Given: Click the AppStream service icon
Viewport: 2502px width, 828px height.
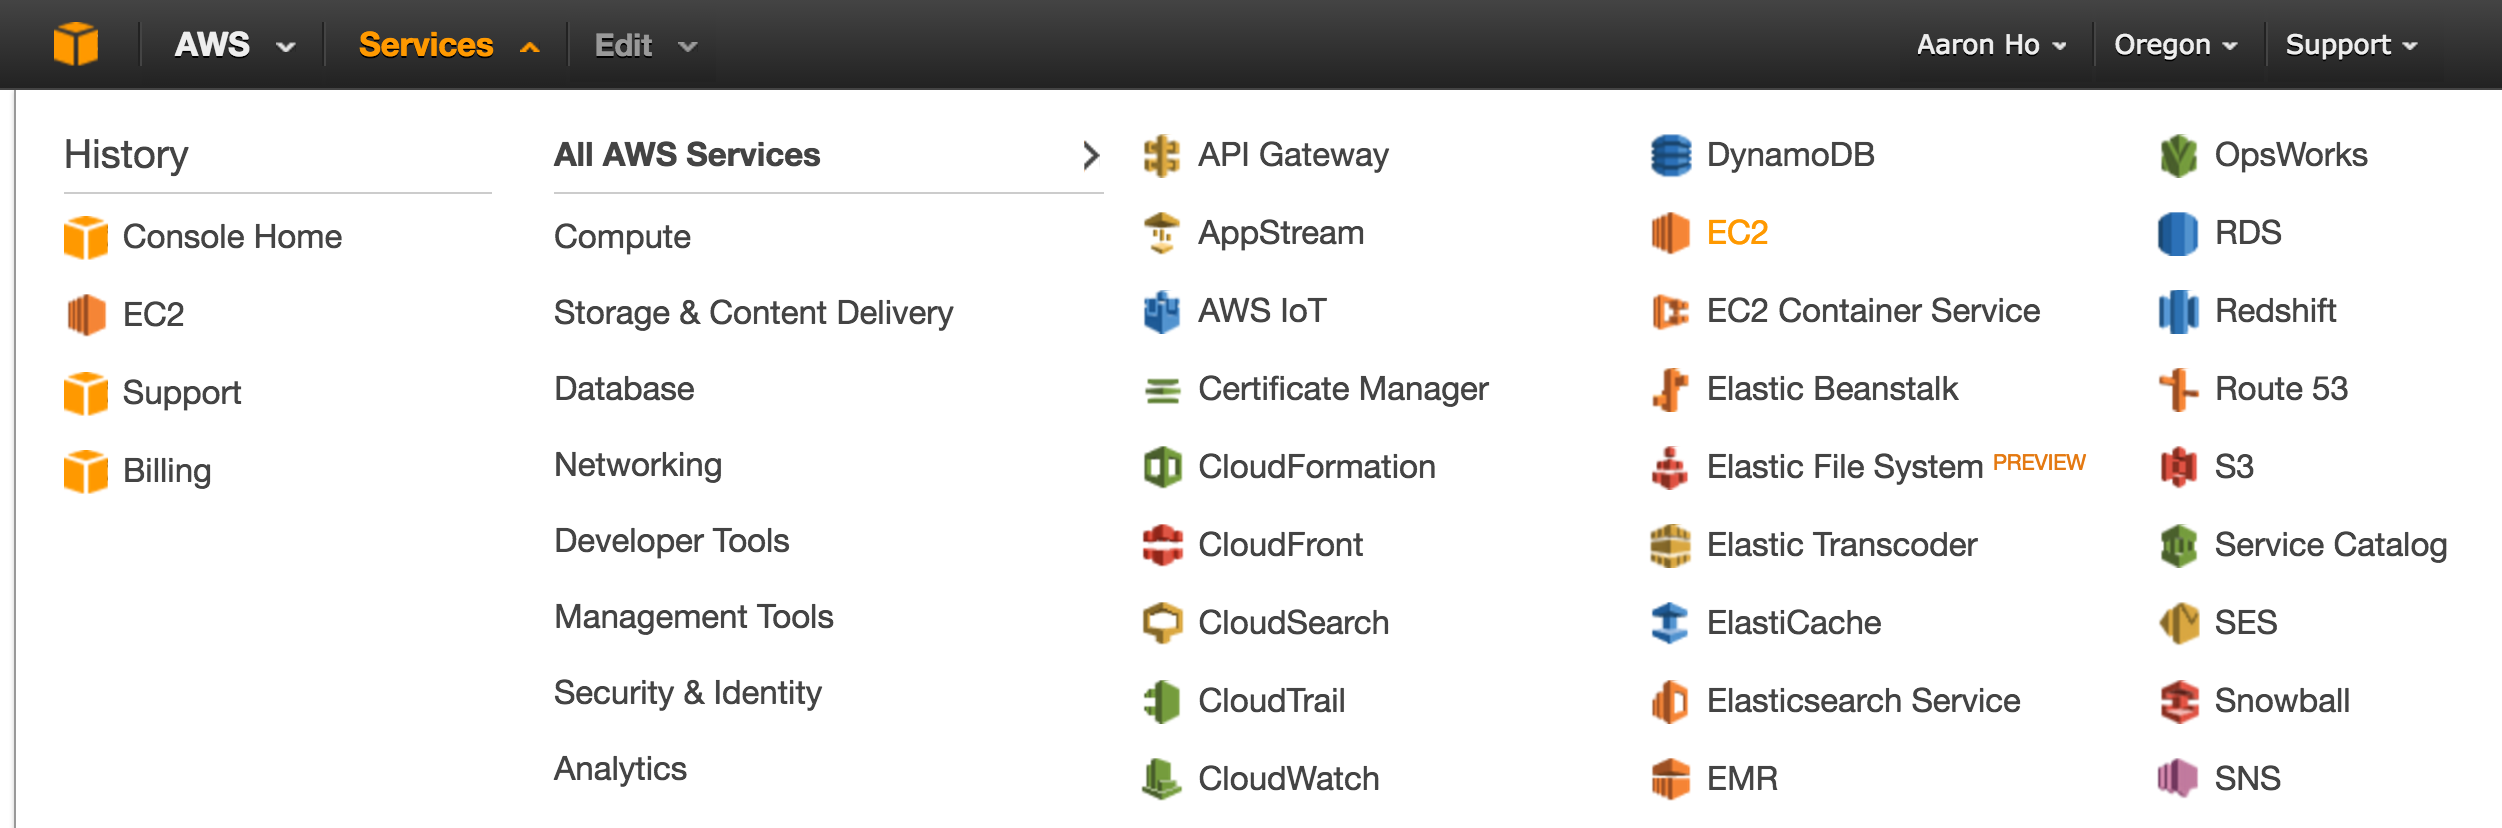Looking at the screenshot, I should [1161, 233].
